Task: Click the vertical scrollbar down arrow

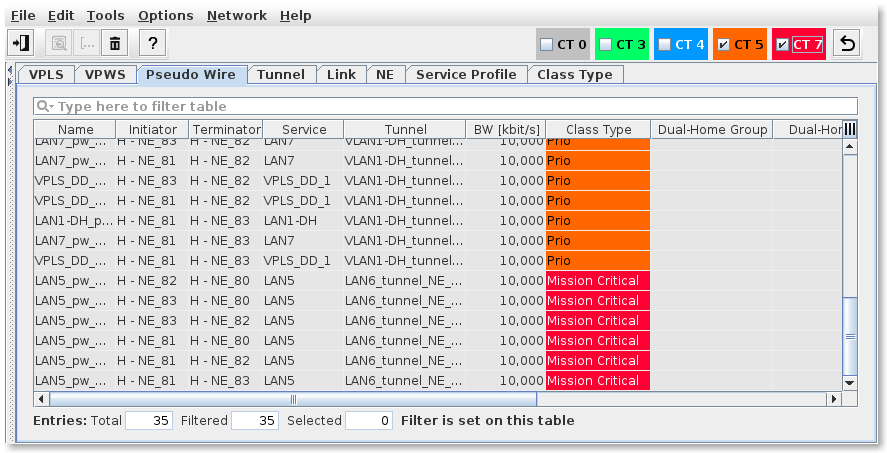Action: tap(850, 382)
